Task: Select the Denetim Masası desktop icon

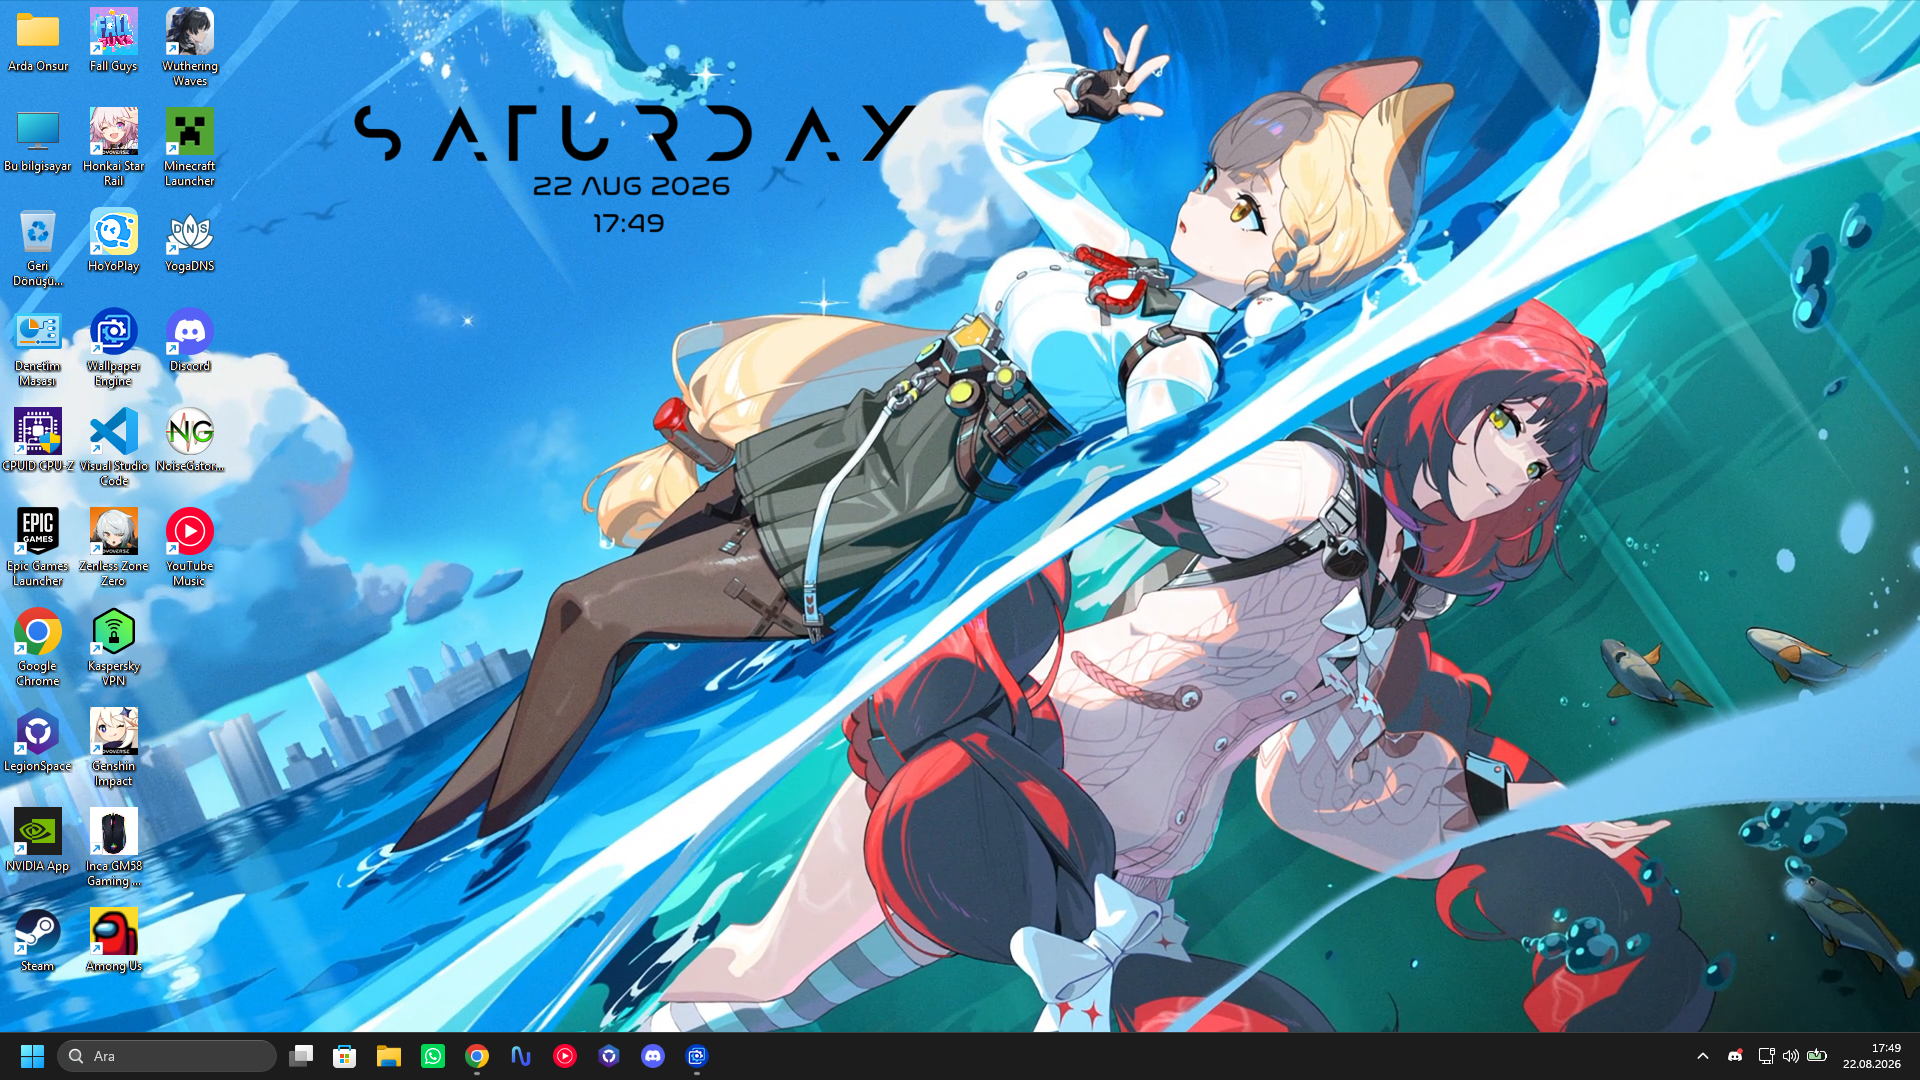Action: (38, 347)
